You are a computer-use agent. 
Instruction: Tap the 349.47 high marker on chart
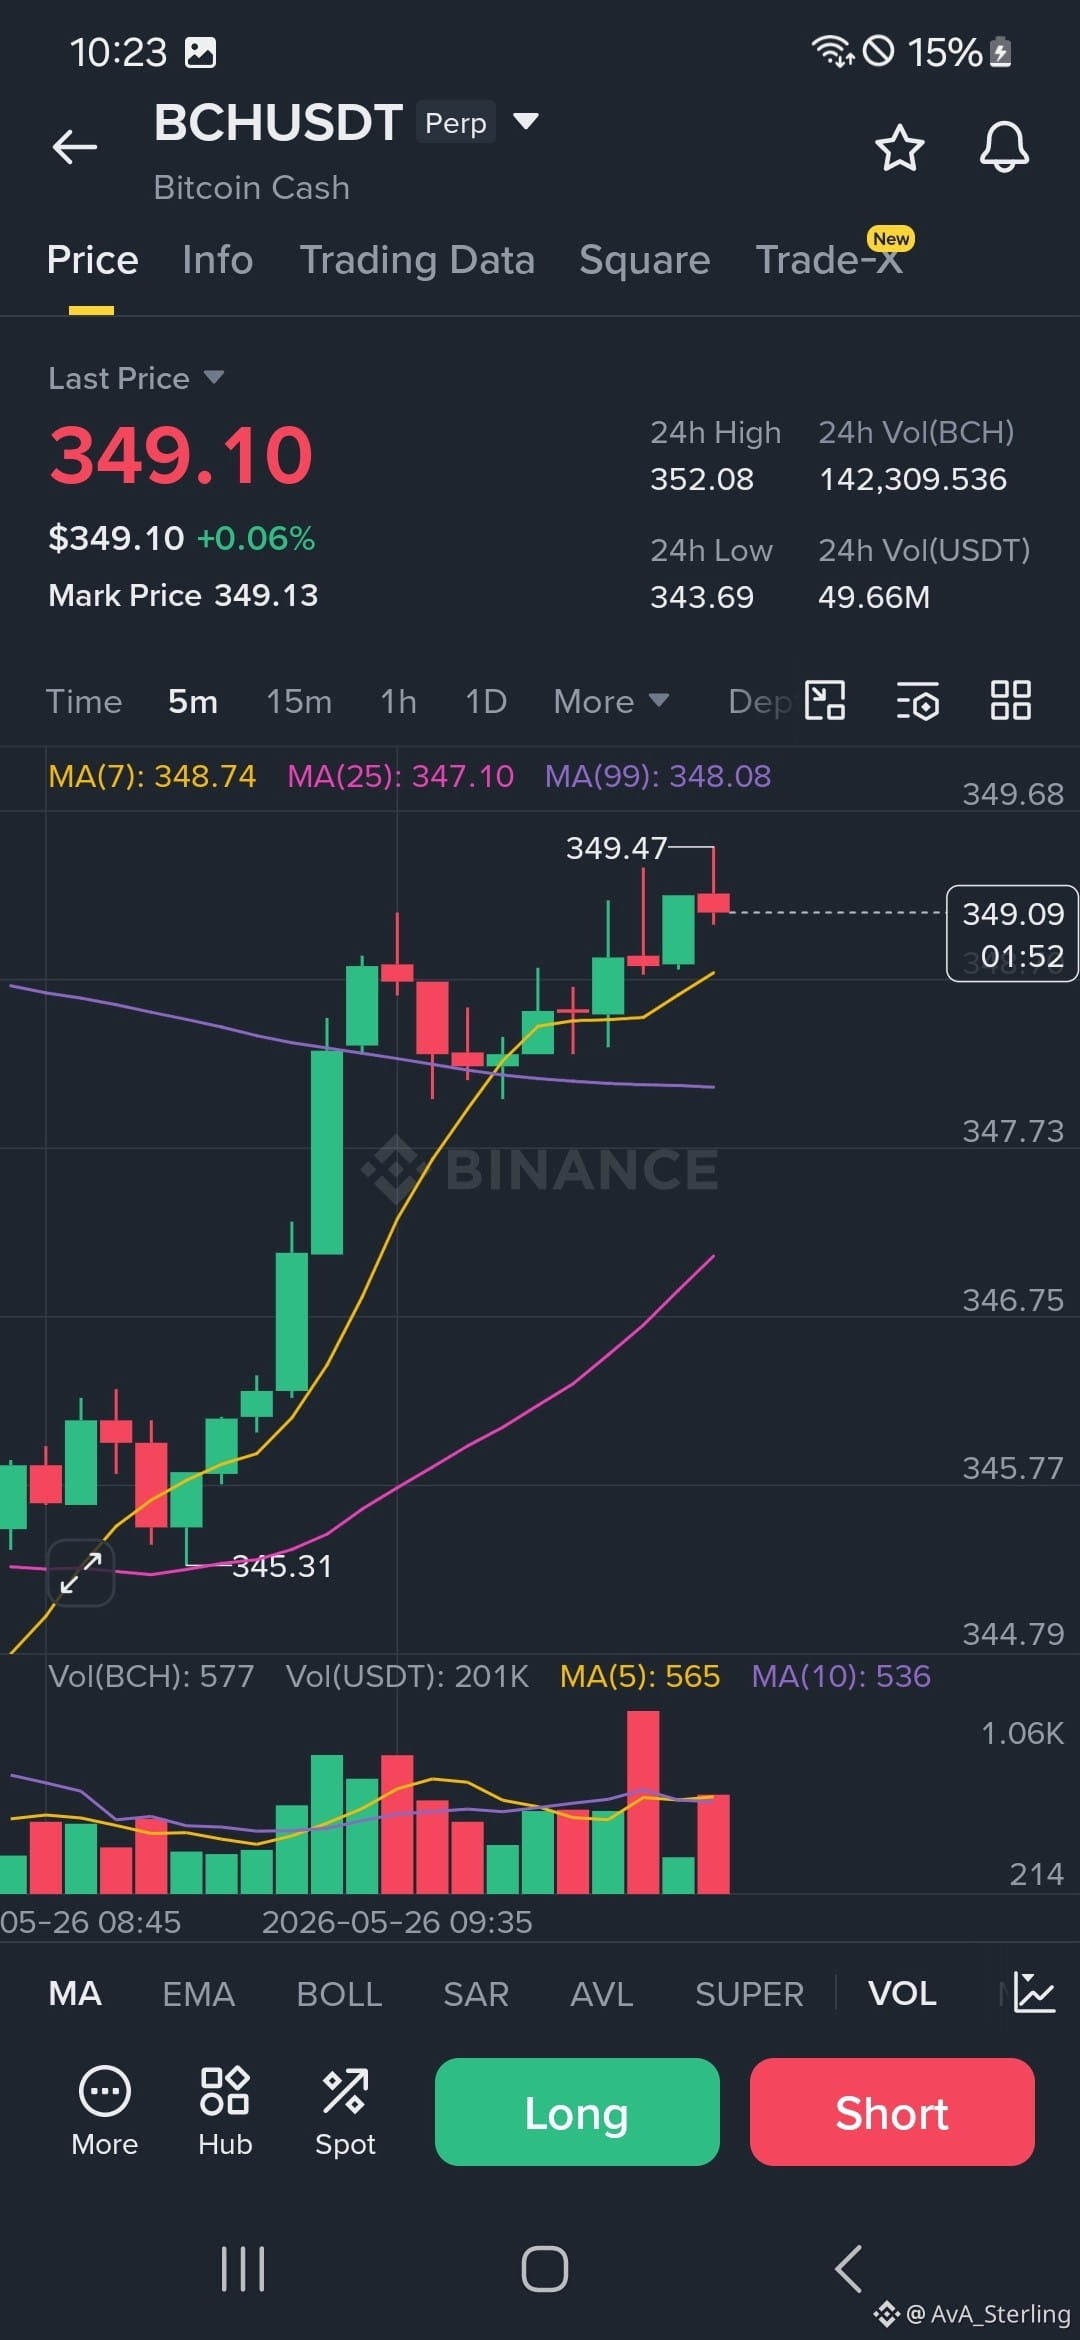pos(616,848)
